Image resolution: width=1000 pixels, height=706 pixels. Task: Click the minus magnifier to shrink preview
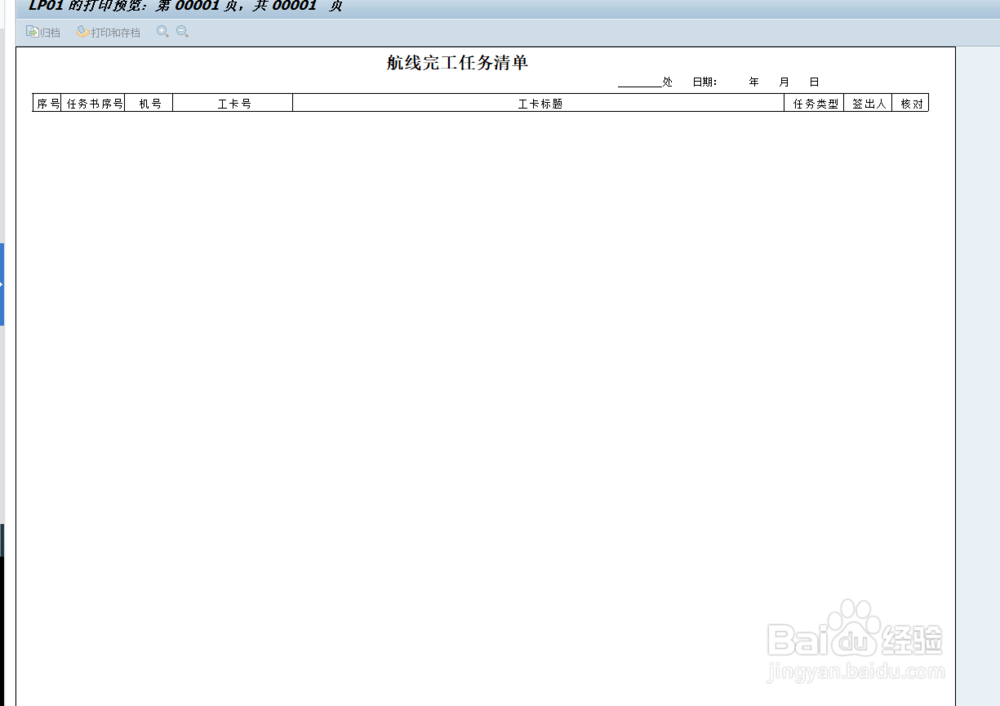coord(181,31)
